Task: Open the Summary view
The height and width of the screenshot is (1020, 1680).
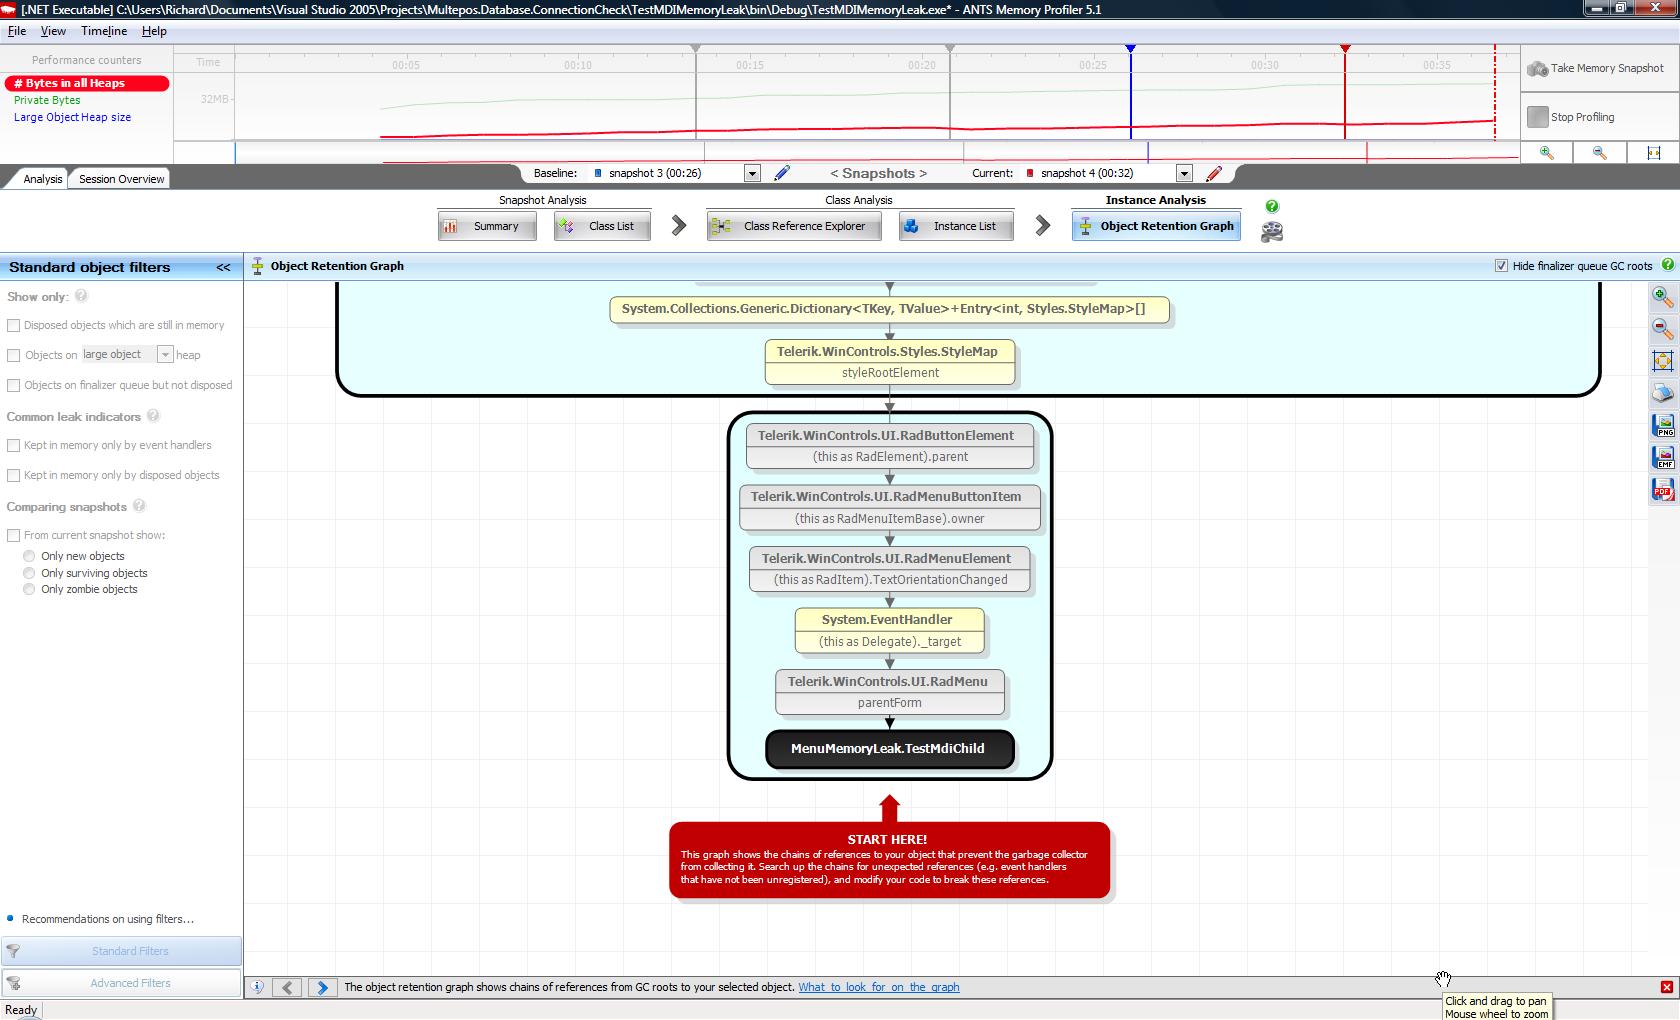Action: point(486,226)
